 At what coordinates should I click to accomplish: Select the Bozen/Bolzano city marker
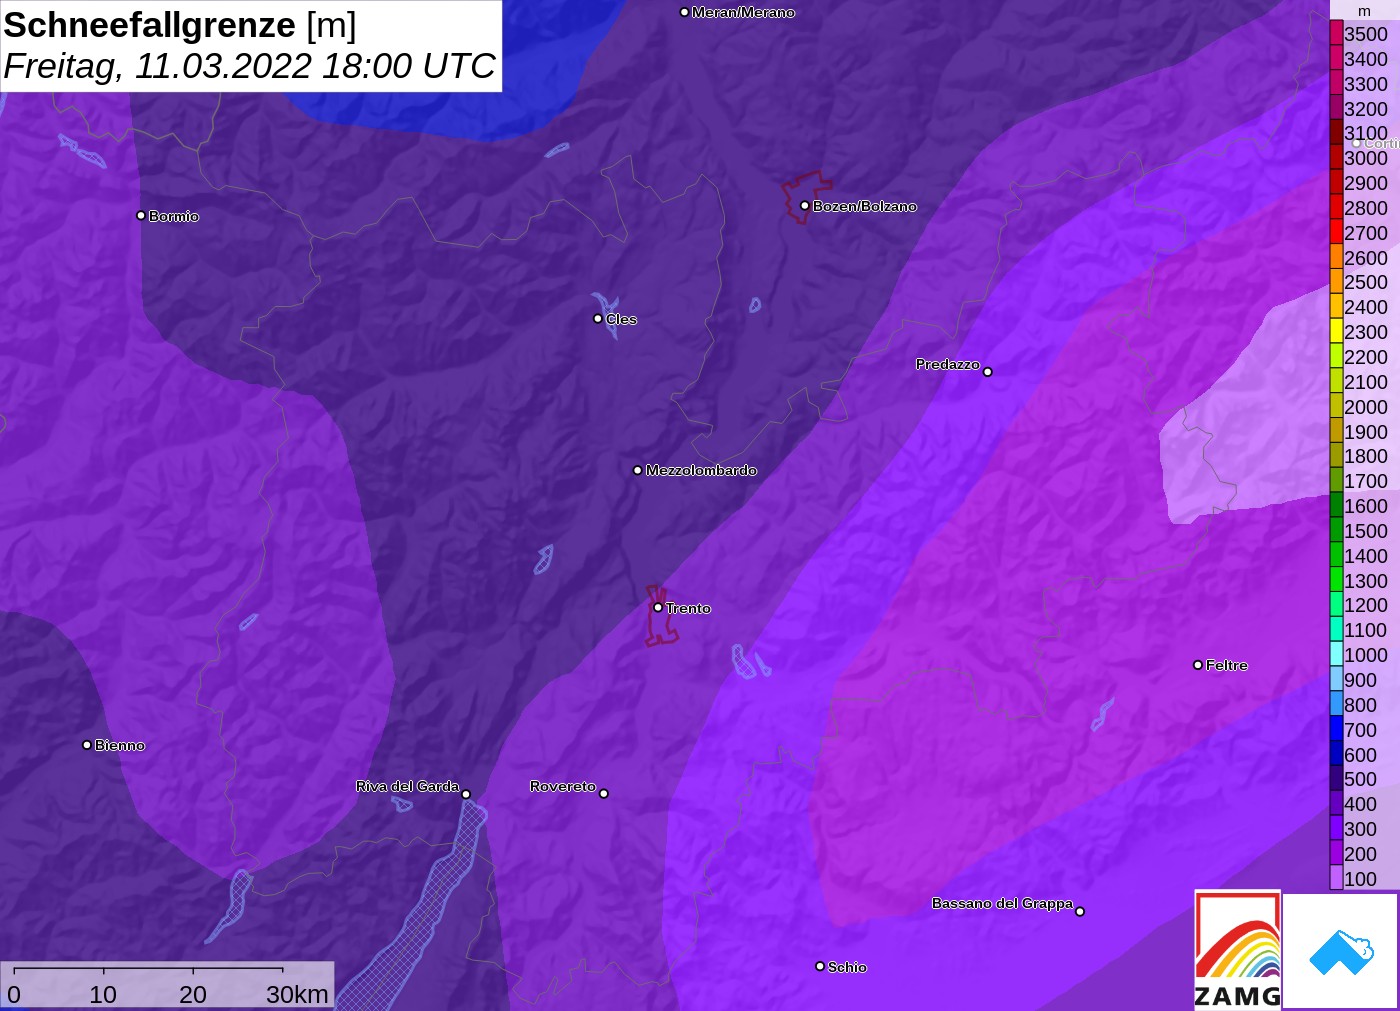805,205
